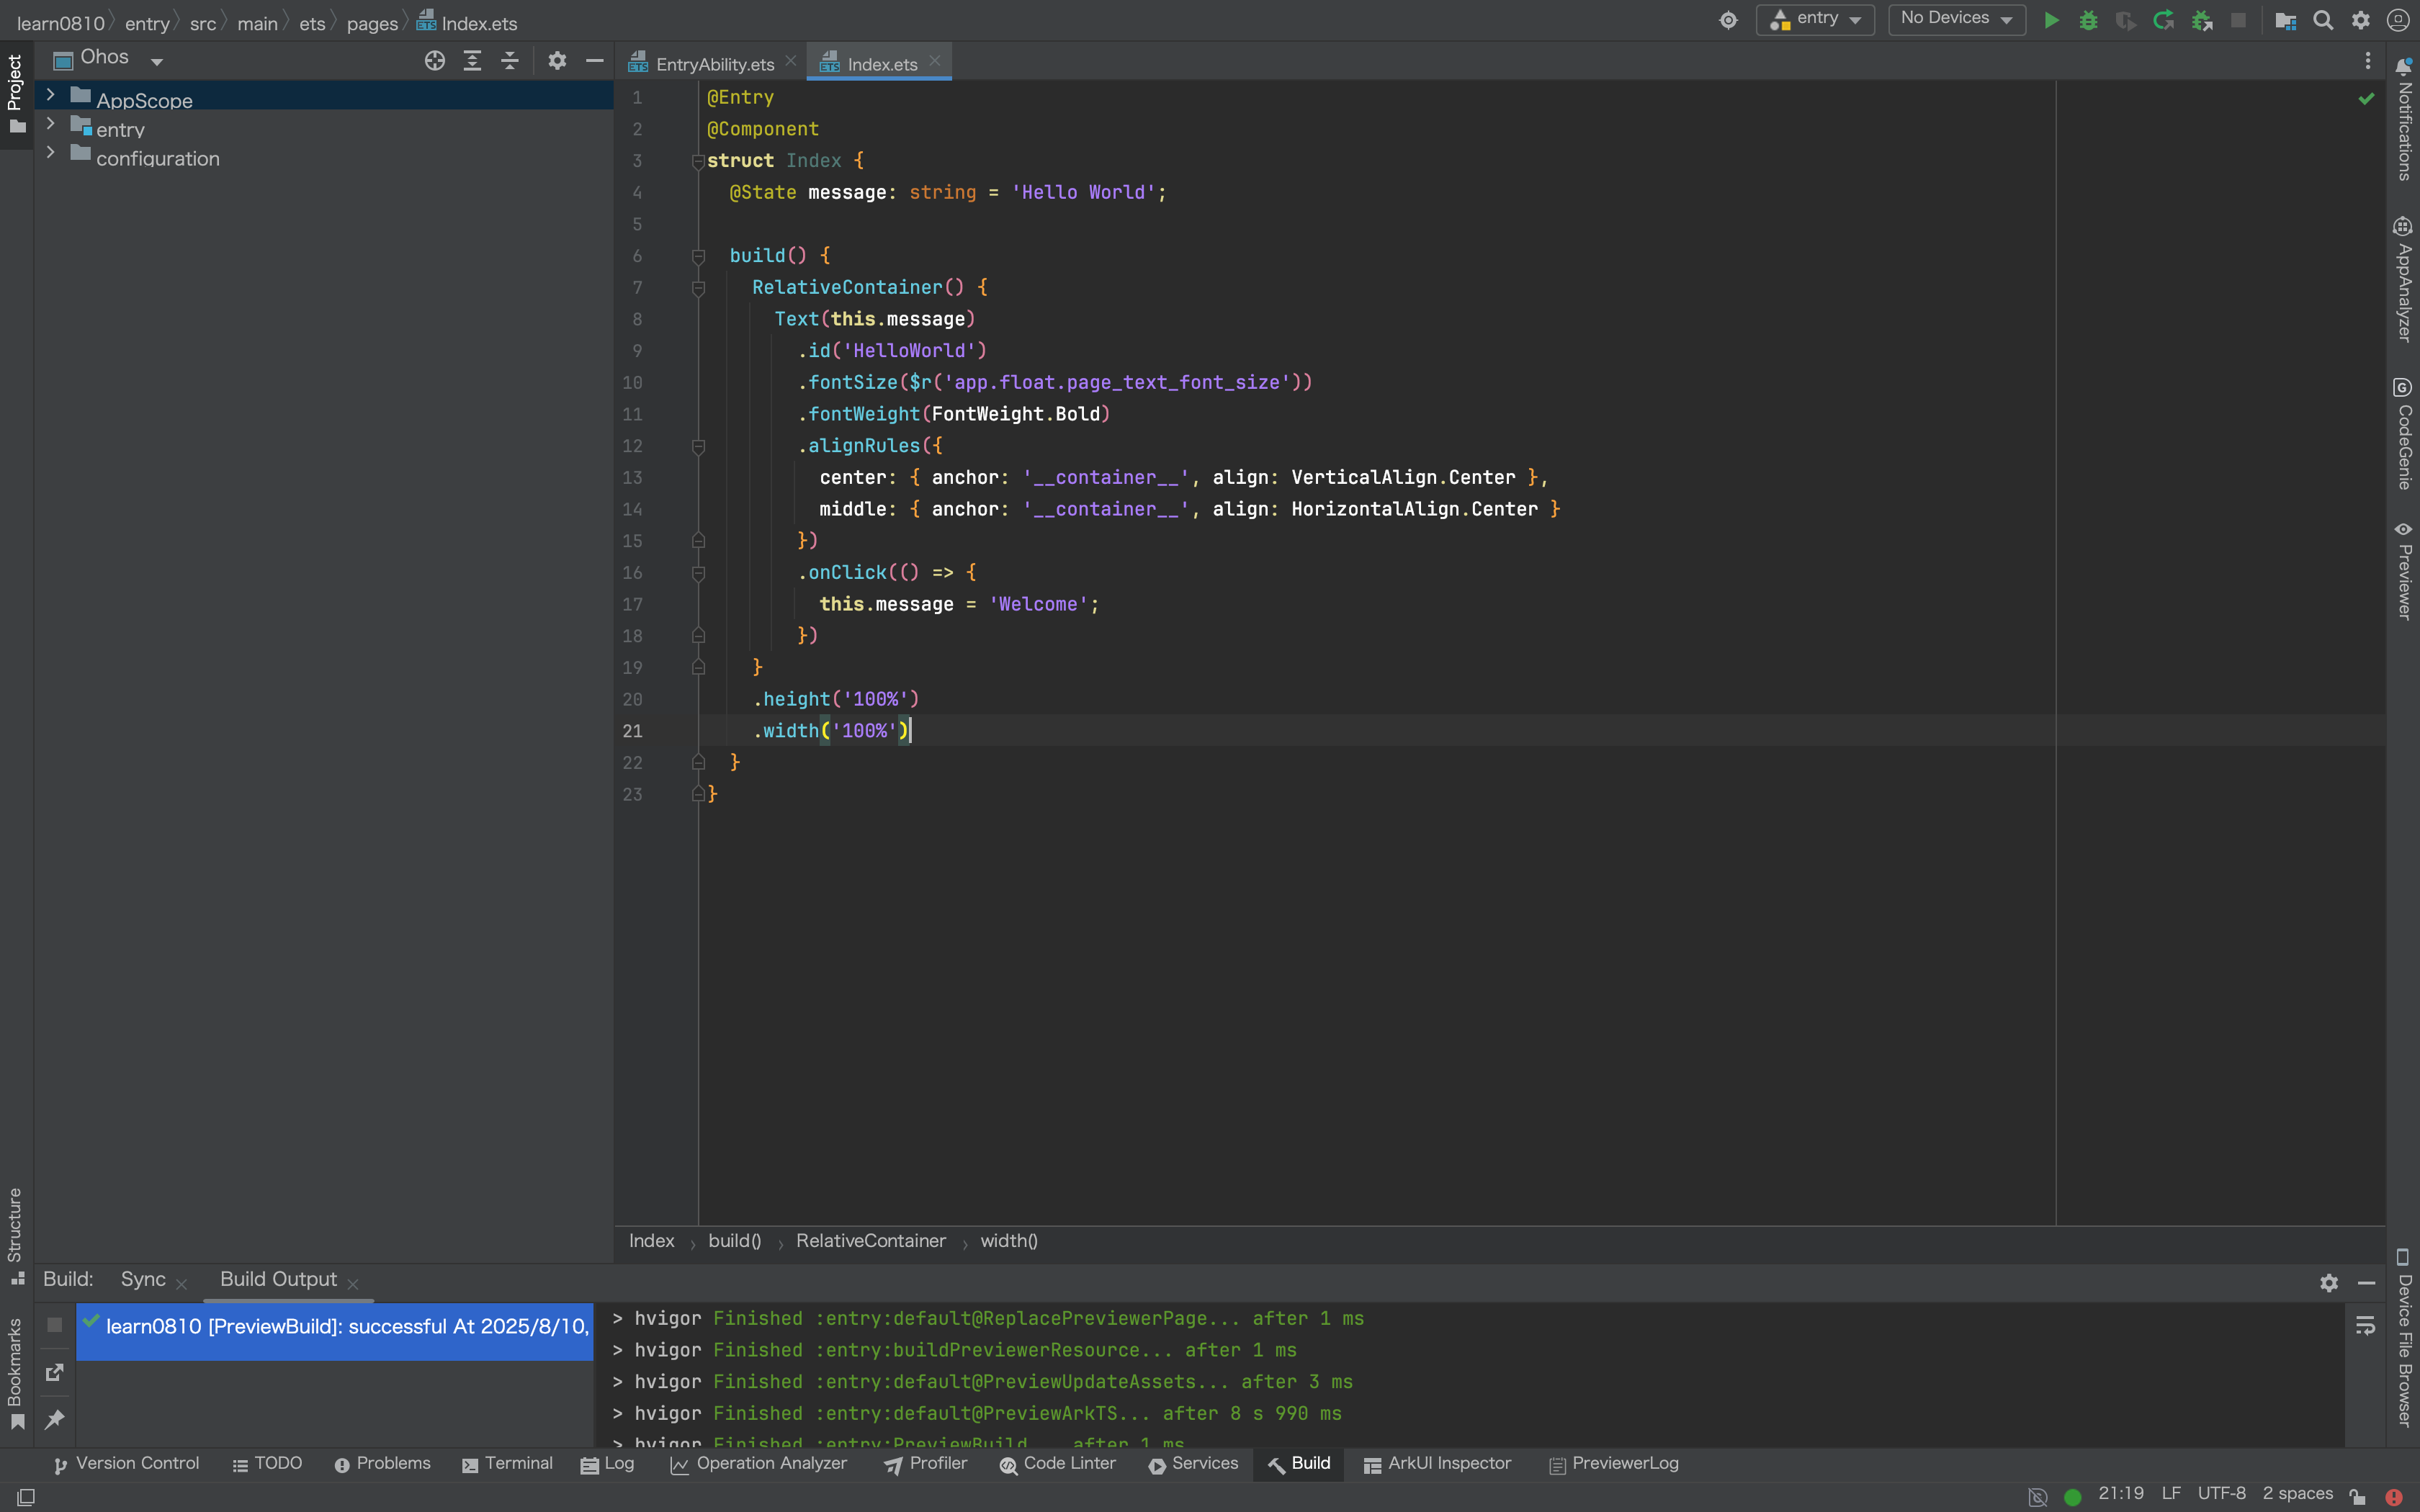
Task: Open the AppAnalyzer side panel
Action: 2403,280
